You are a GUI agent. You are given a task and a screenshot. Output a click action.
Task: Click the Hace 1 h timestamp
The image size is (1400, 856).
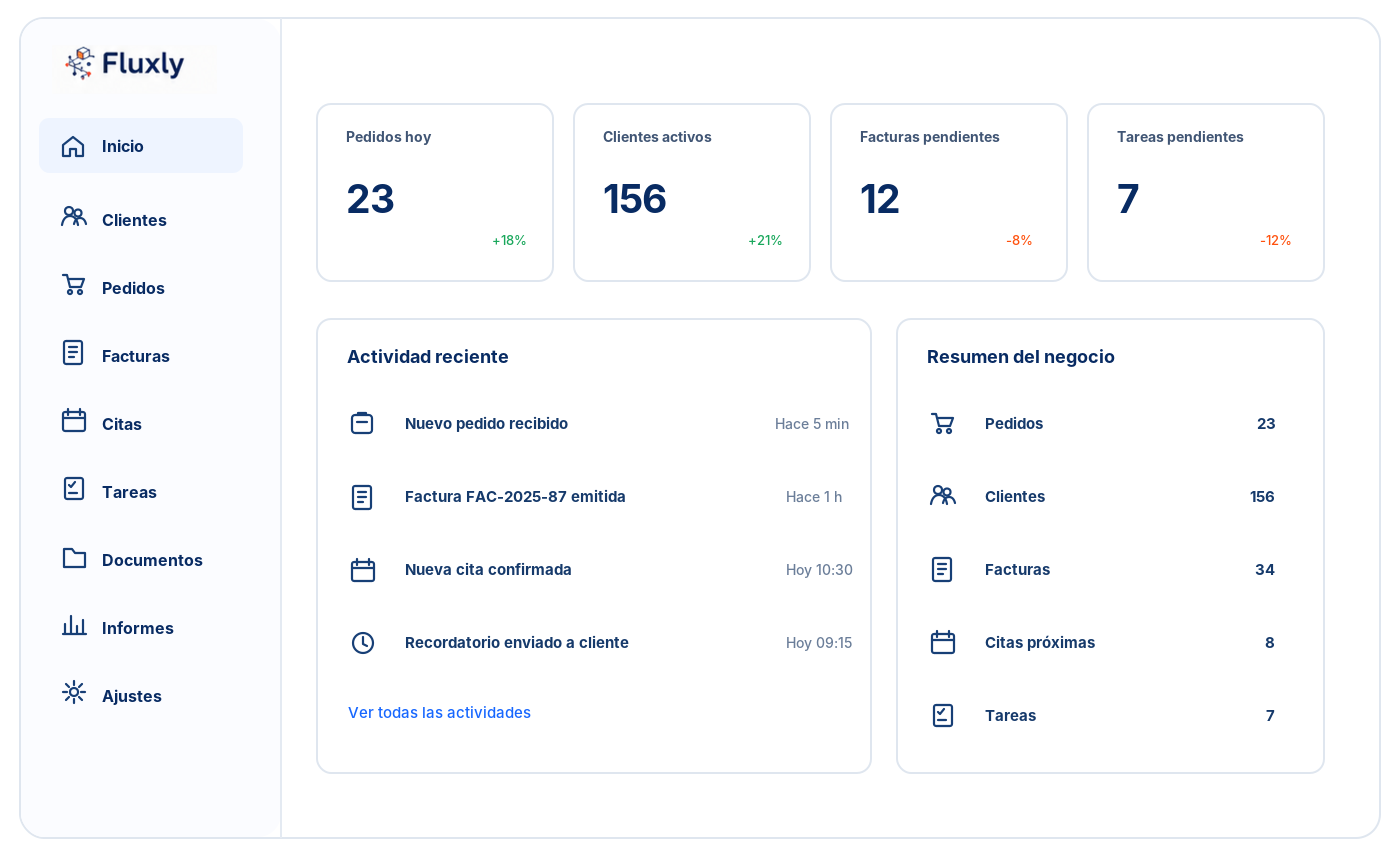click(x=814, y=497)
